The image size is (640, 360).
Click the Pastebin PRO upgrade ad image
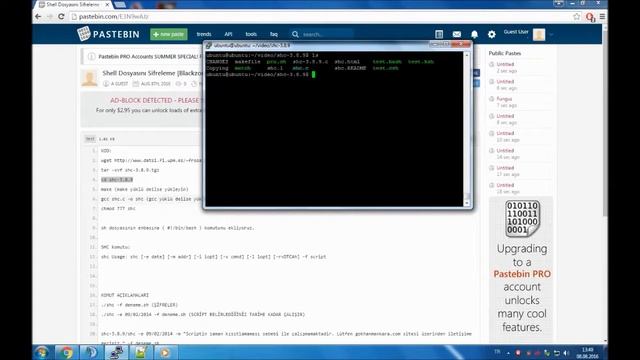pyautogui.click(x=521, y=269)
